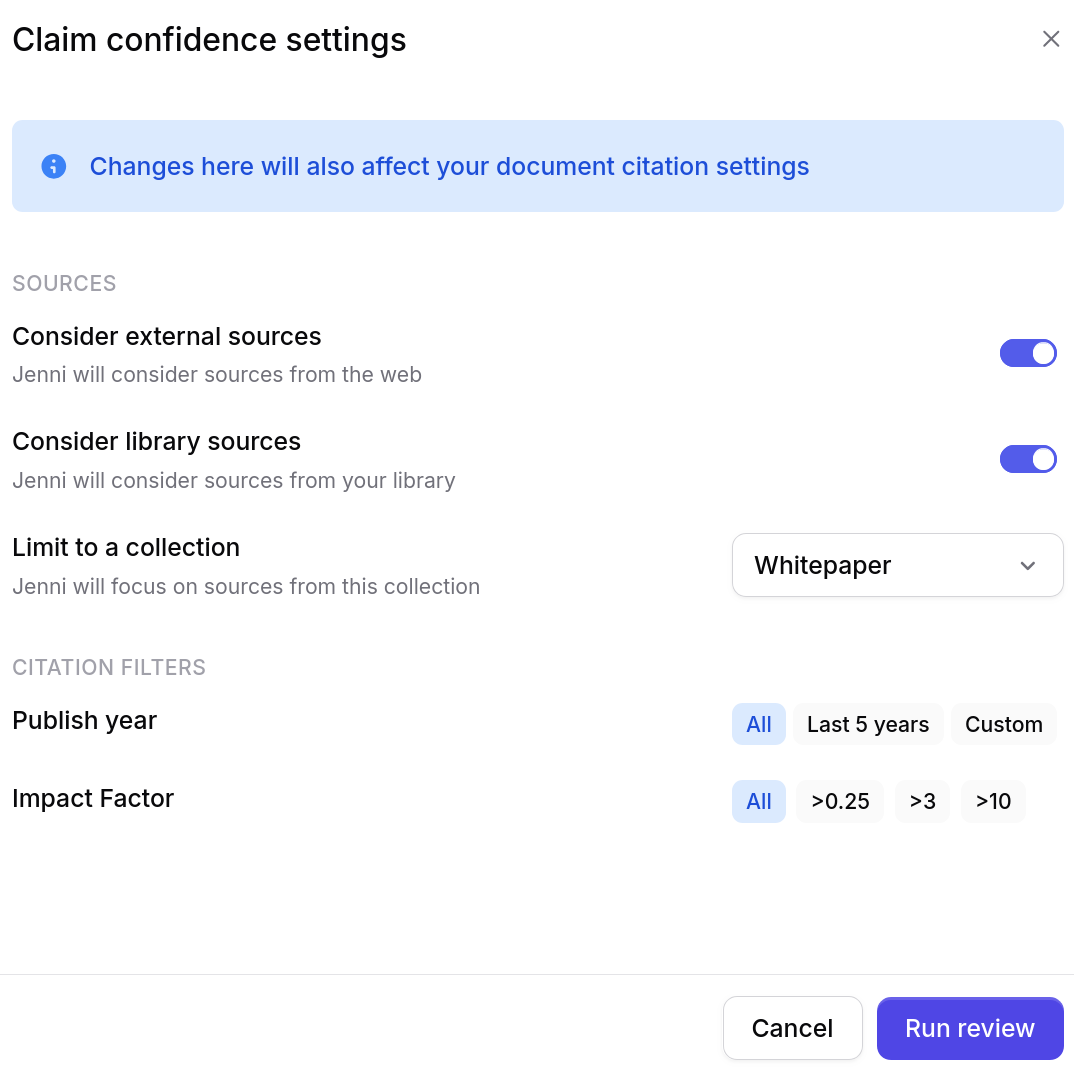Viewport: 1074px width, 1072px height.
Task: Select All under Impact Factor
Action: coord(758,801)
